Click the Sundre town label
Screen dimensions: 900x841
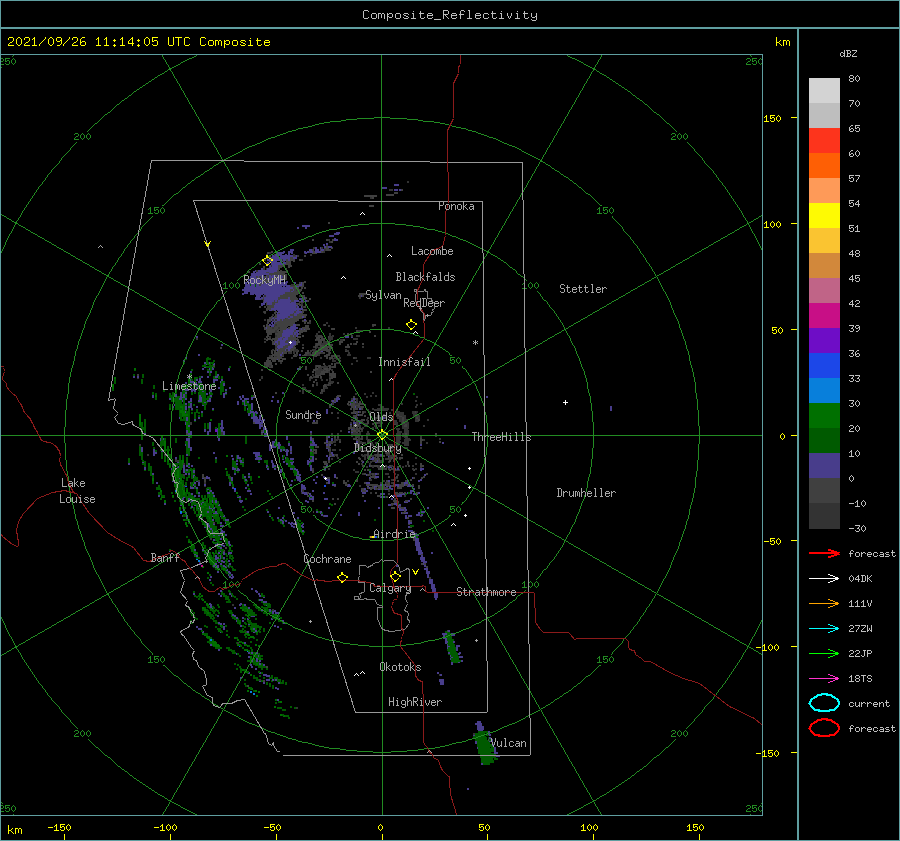click(x=303, y=414)
